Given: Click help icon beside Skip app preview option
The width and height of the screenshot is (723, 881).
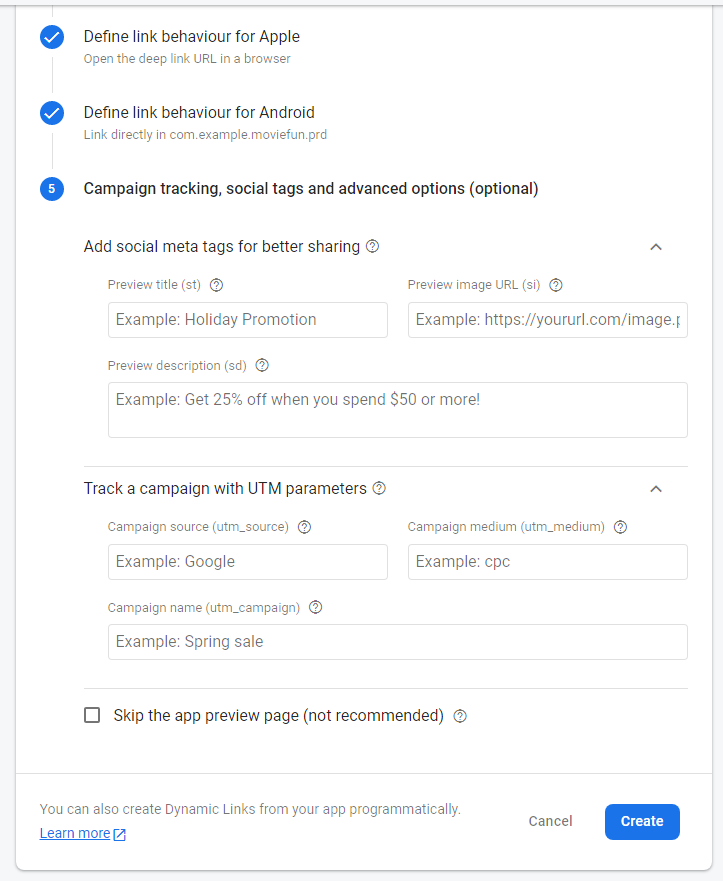Looking at the screenshot, I should pos(460,716).
